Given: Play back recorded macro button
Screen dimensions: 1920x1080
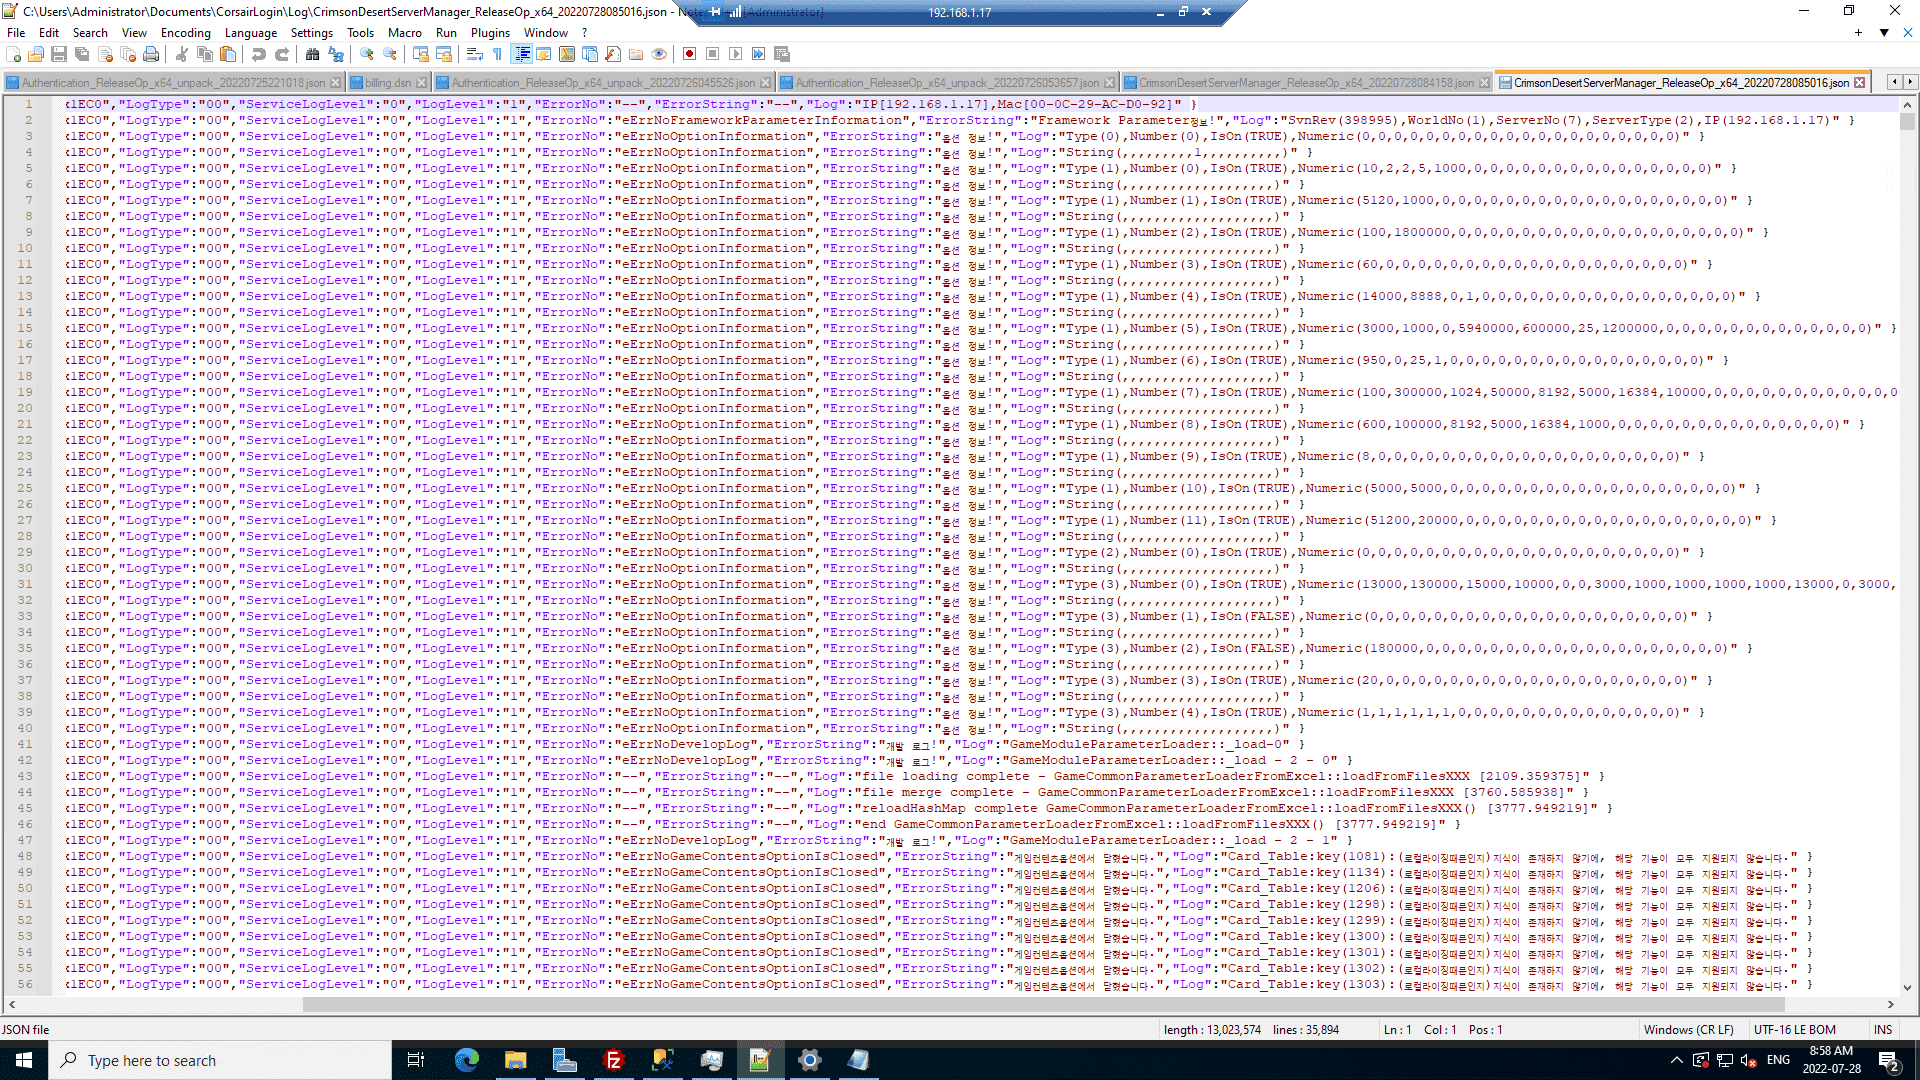Looking at the screenshot, I should point(736,54).
